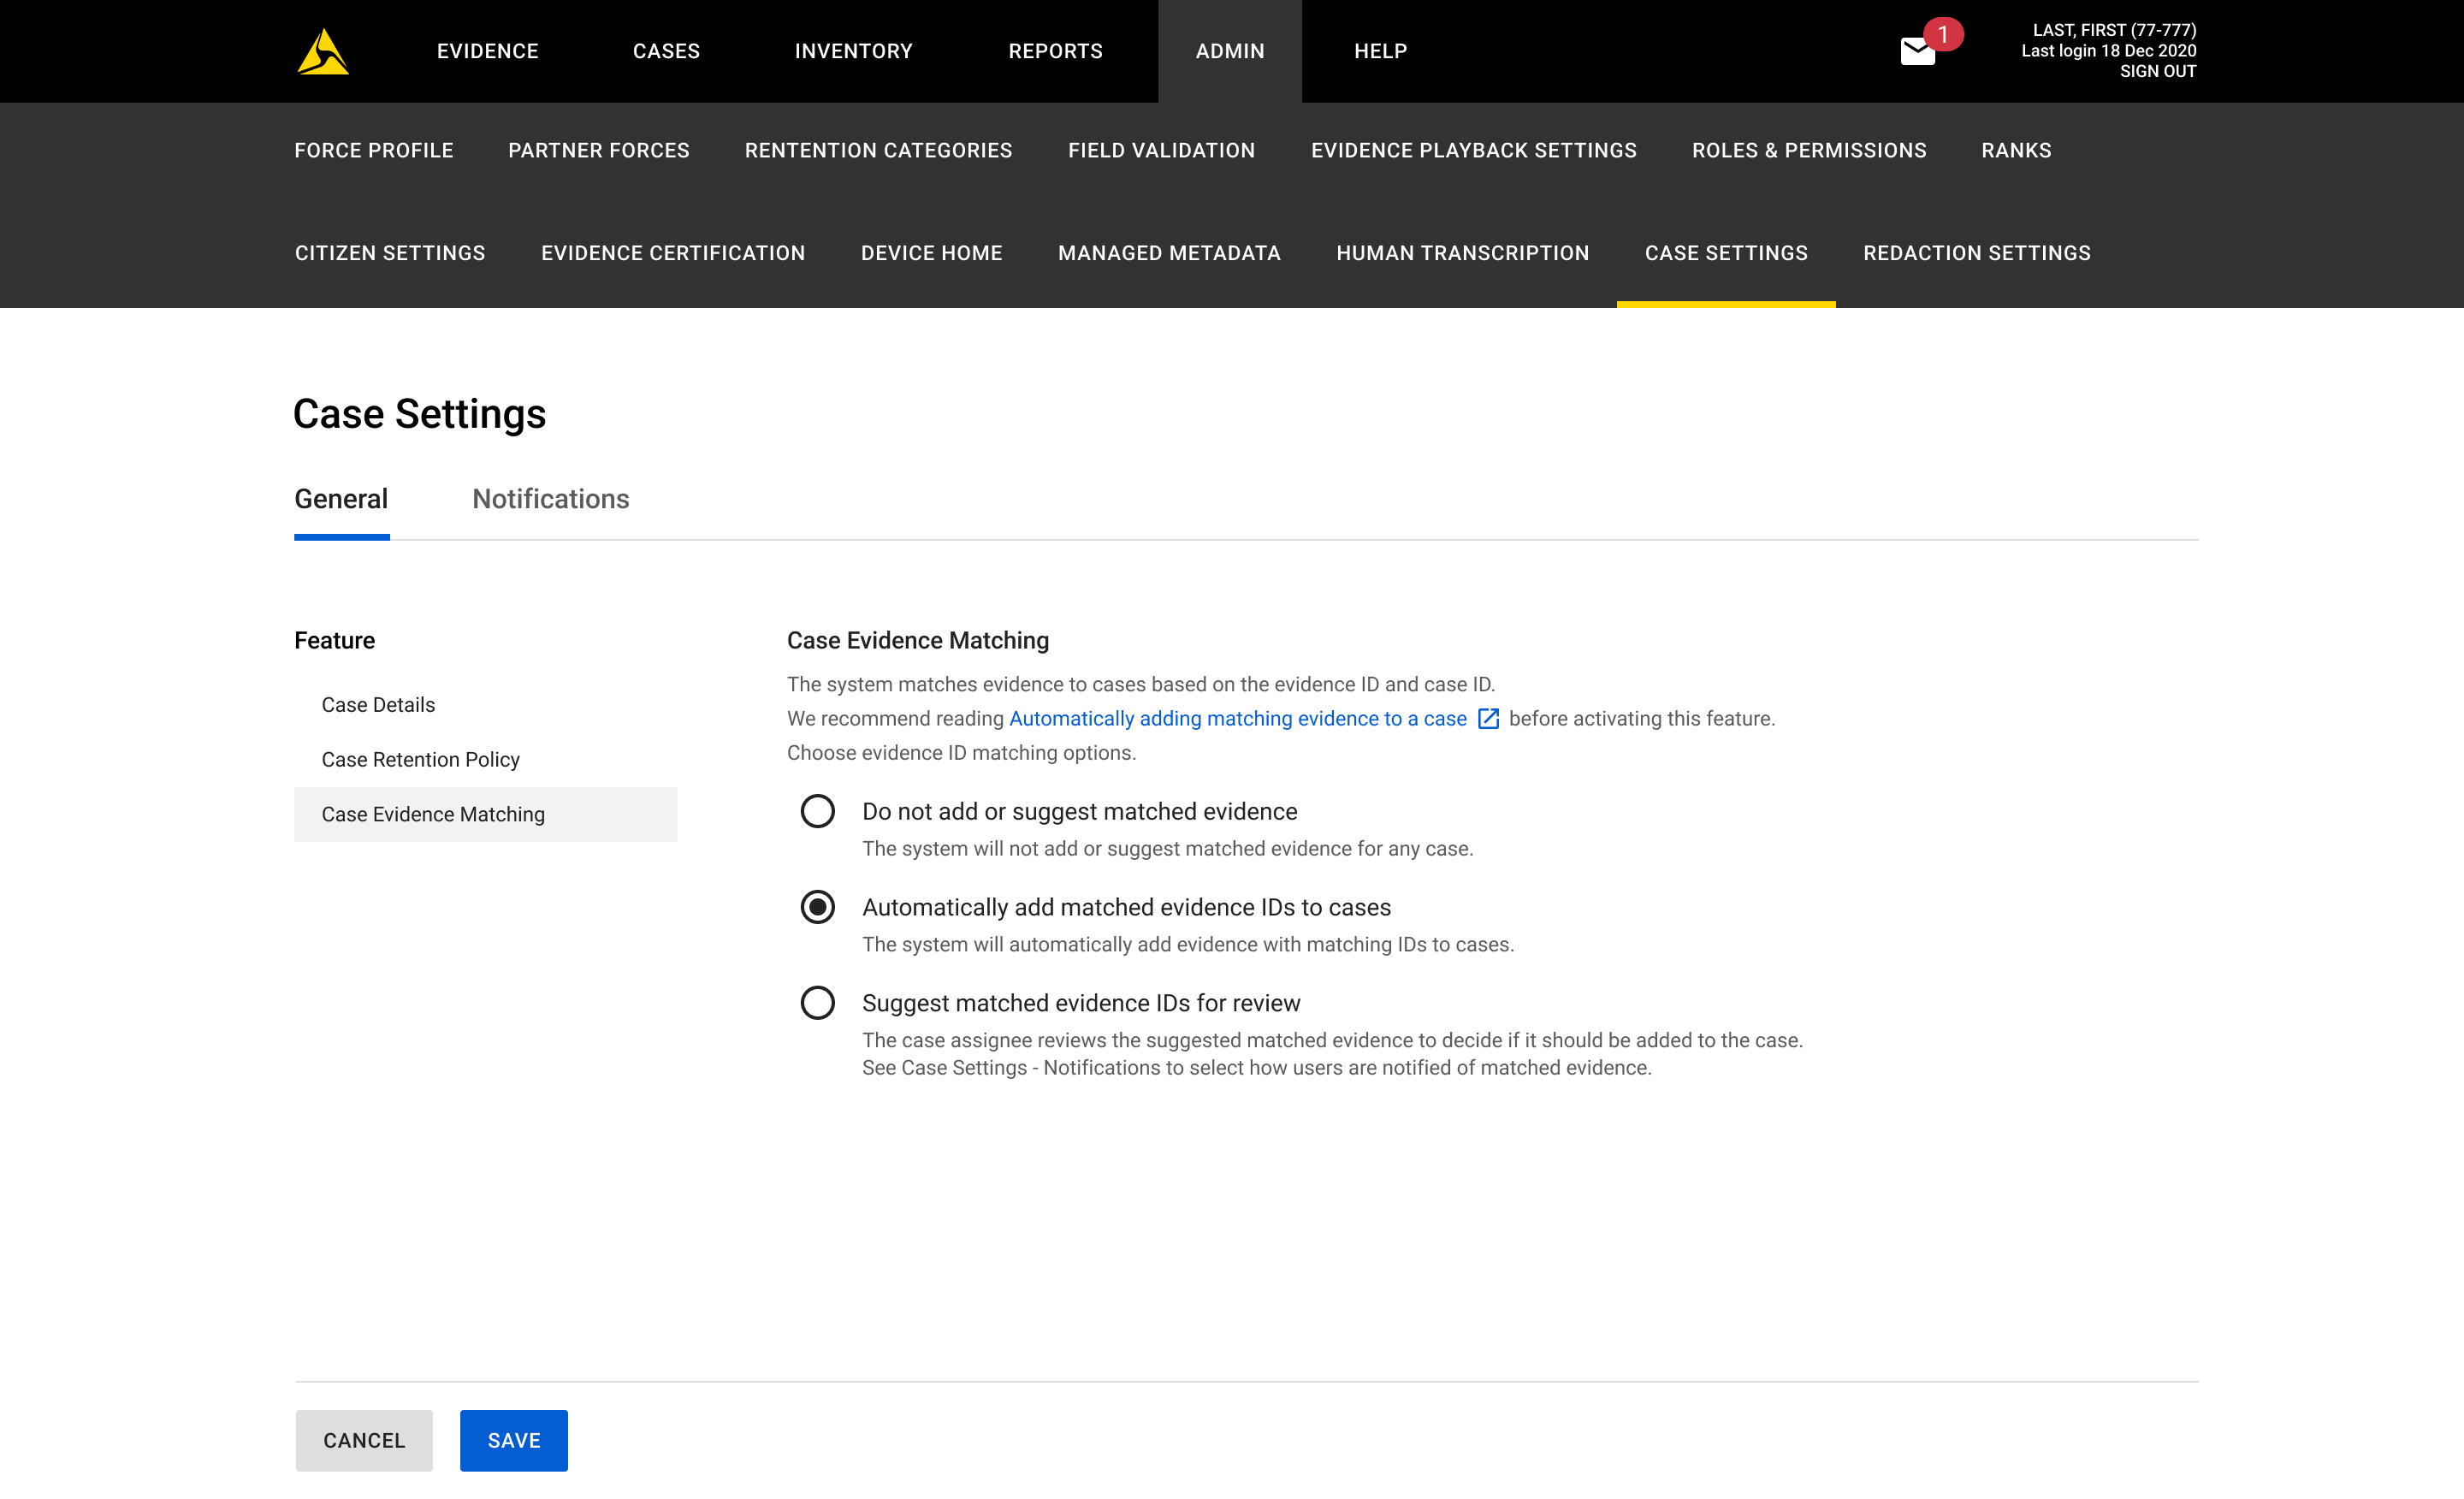Image resolution: width=2464 pixels, height=1499 pixels.
Task: Open the mail notifications envelope icon
Action: pyautogui.click(x=1917, y=51)
